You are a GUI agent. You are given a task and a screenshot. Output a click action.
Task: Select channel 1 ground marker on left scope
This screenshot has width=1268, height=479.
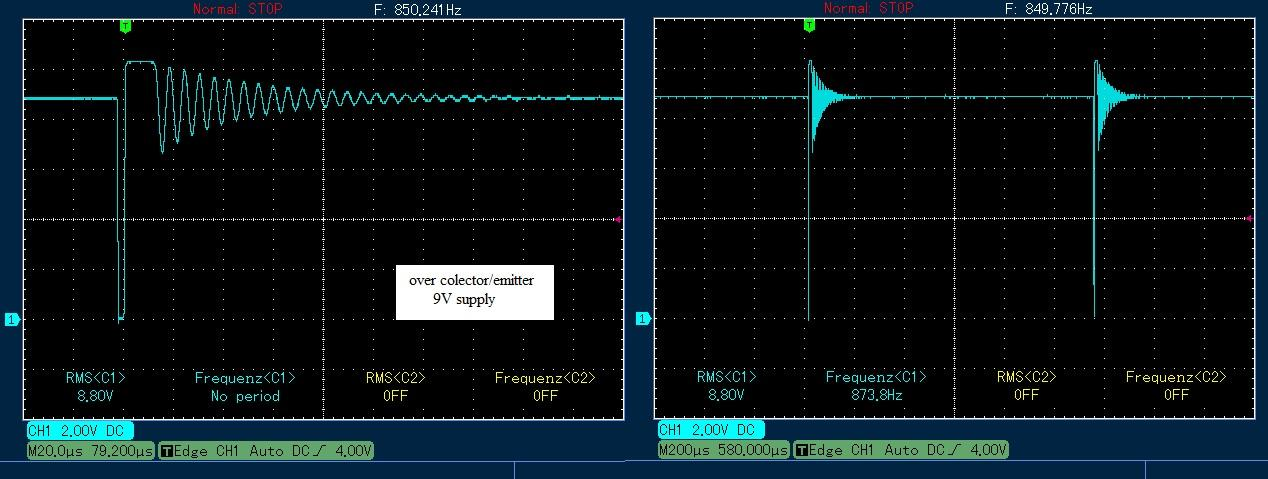click(12, 319)
